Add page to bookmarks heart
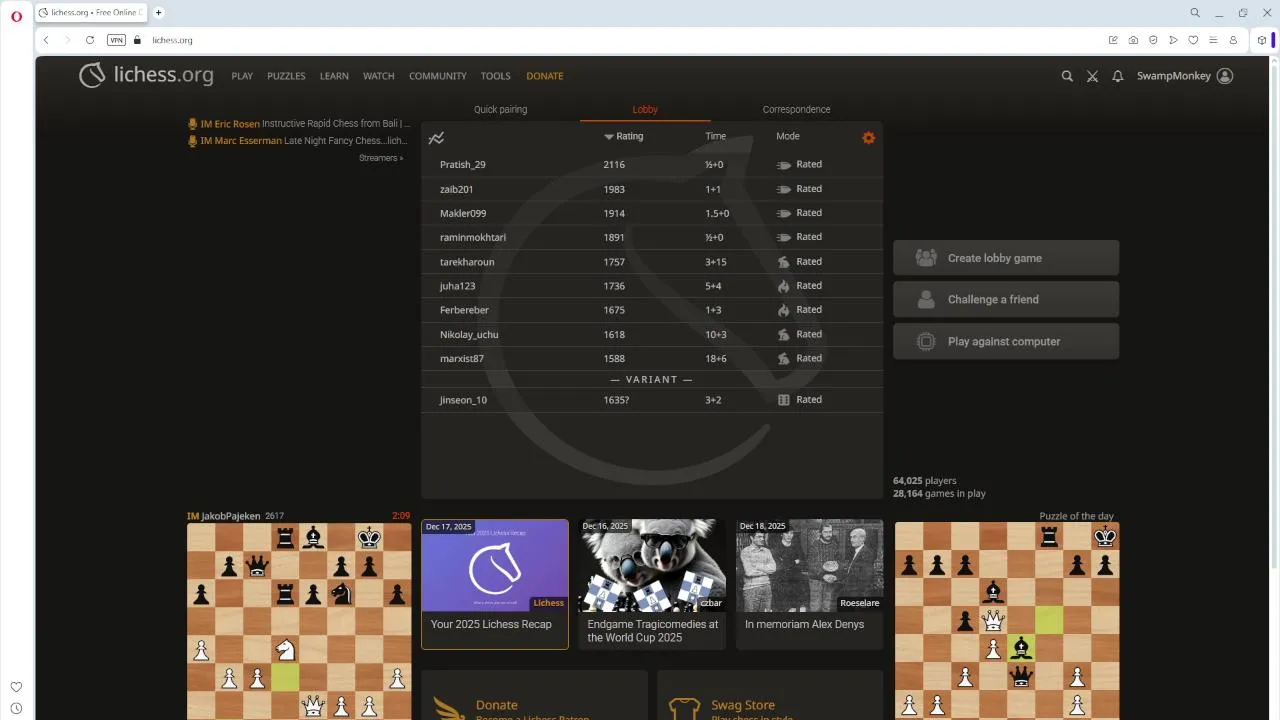The image size is (1280, 720). (x=1193, y=40)
